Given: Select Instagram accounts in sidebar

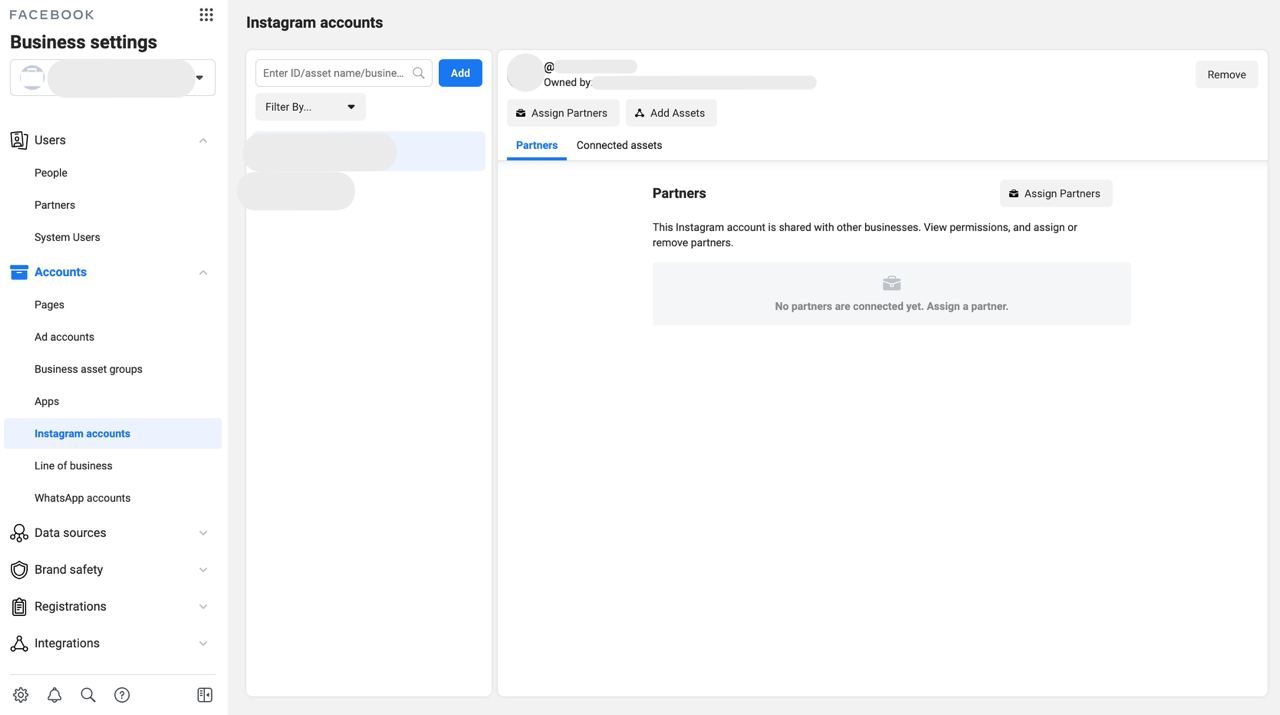Looking at the screenshot, I should click(113, 434).
